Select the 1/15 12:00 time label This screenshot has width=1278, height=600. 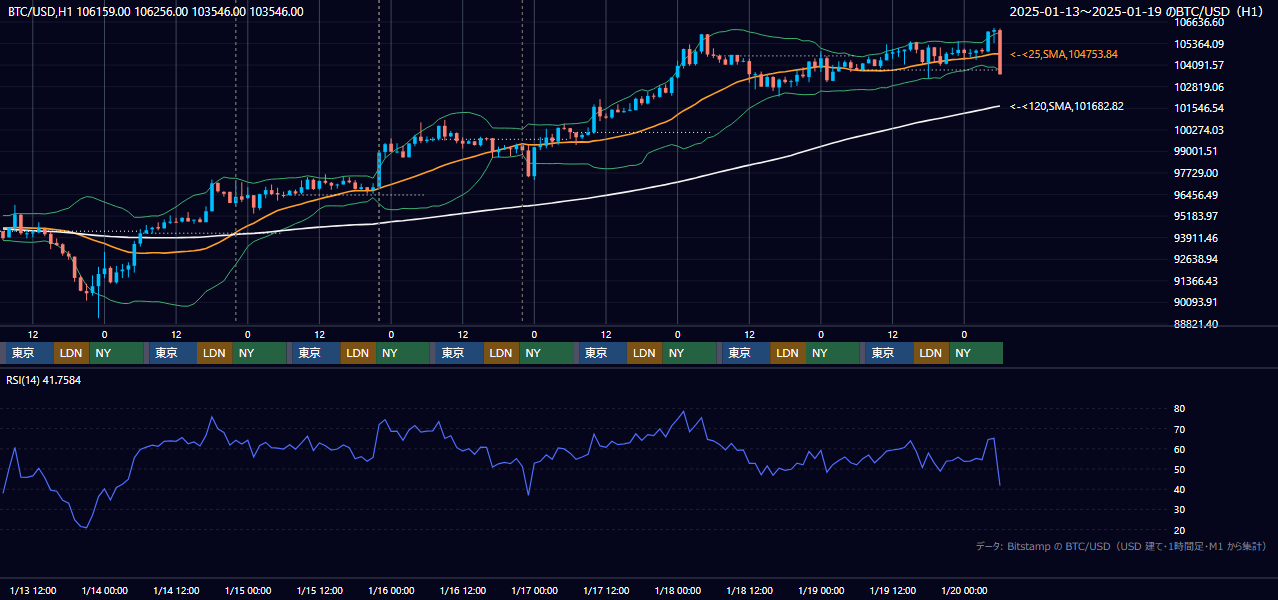coord(320,590)
